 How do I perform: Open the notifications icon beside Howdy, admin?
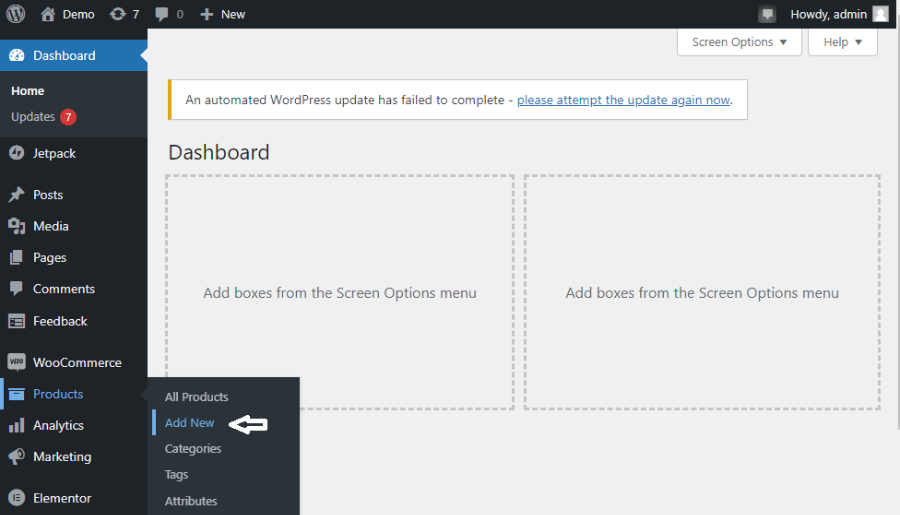(767, 14)
